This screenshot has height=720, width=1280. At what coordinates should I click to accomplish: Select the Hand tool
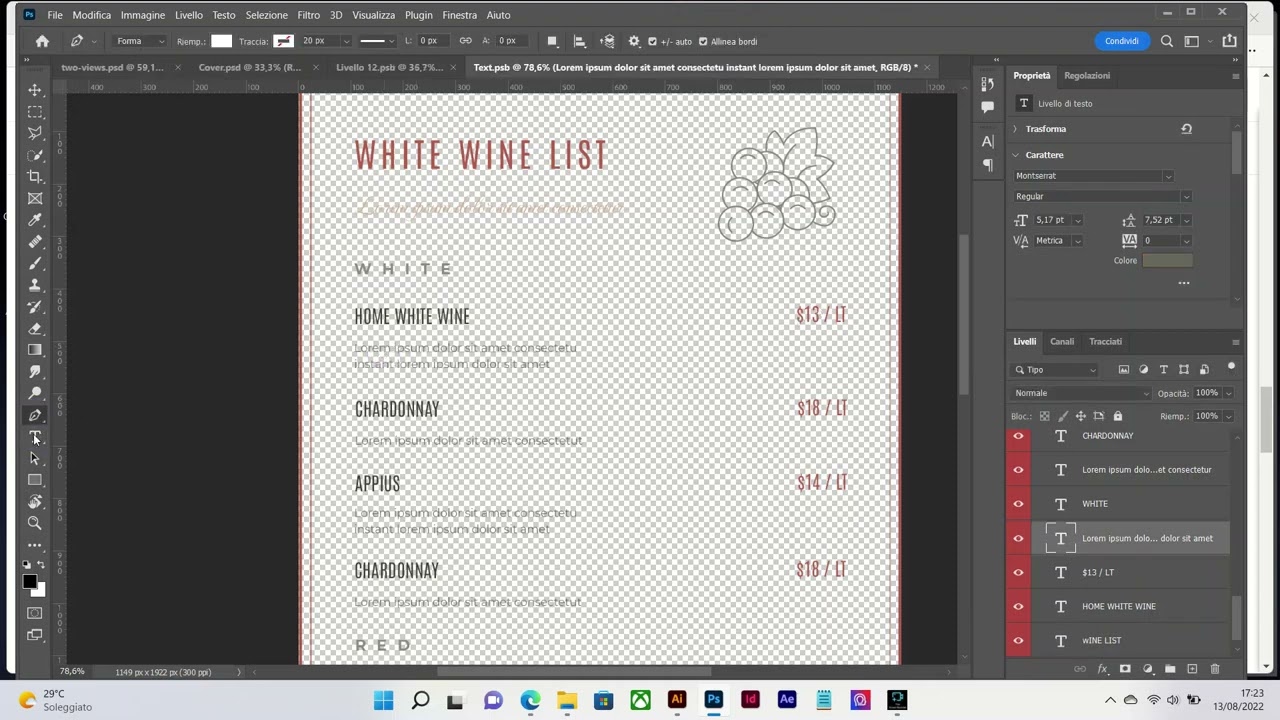[x=35, y=502]
